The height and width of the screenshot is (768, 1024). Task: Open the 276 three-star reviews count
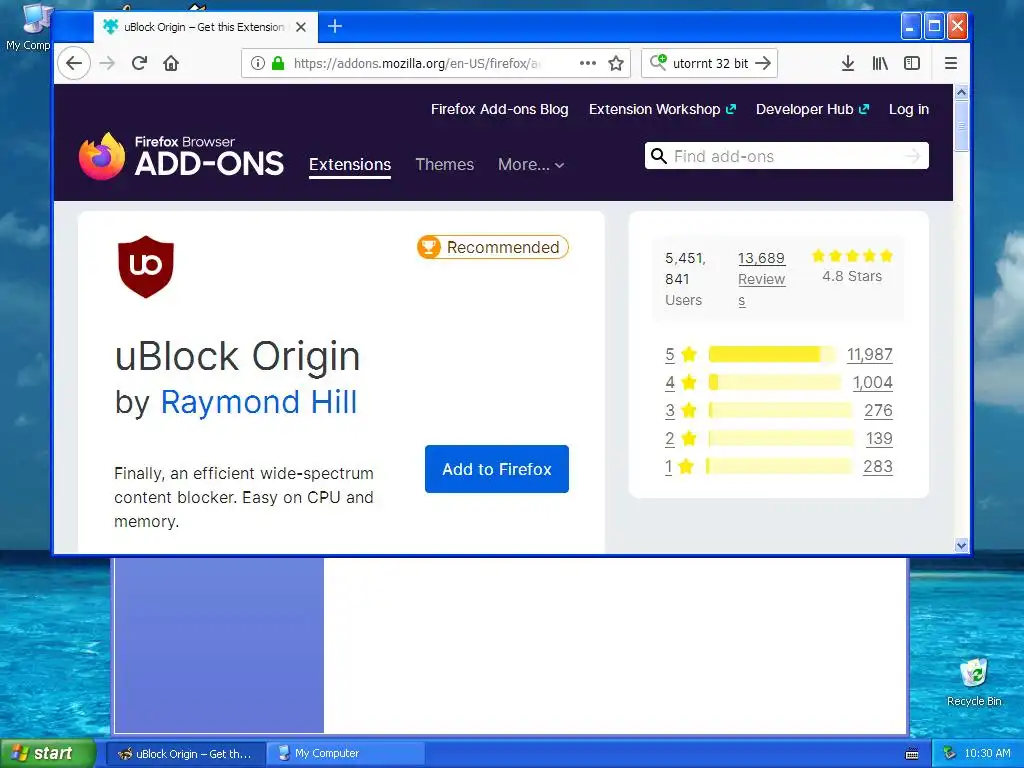tap(878, 411)
